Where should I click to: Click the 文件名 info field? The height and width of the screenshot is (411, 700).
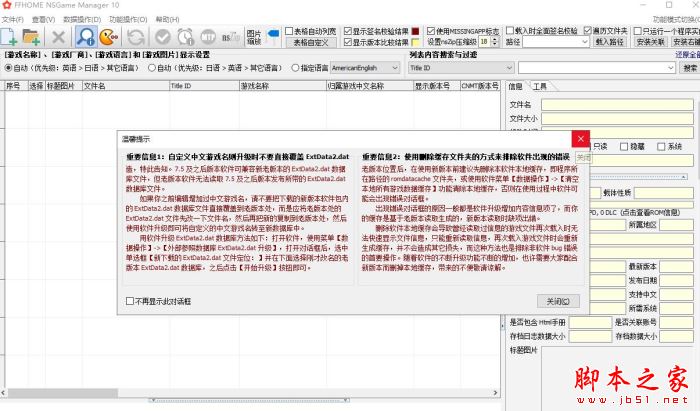(x=617, y=105)
